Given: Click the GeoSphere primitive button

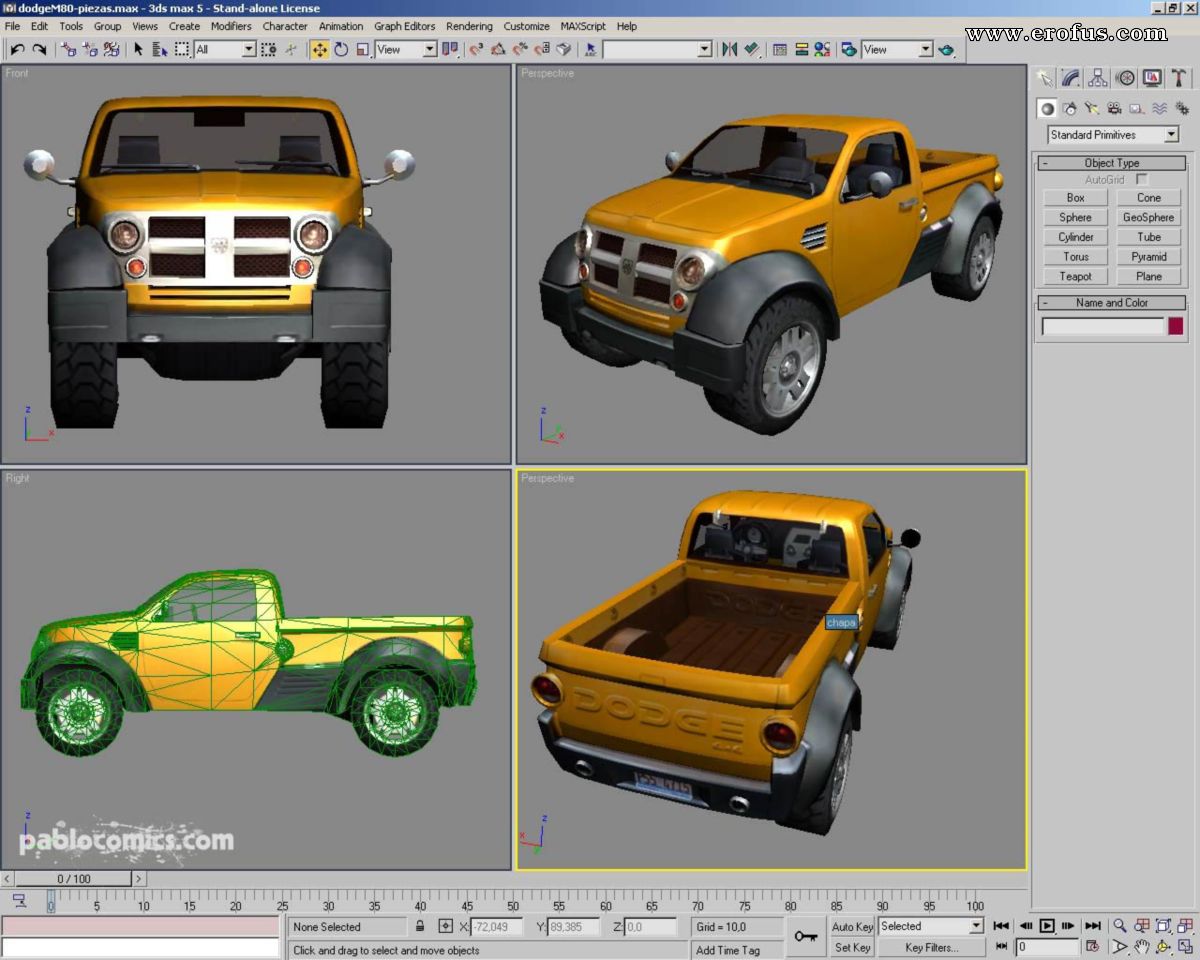Looking at the screenshot, I should pos(1149,217).
